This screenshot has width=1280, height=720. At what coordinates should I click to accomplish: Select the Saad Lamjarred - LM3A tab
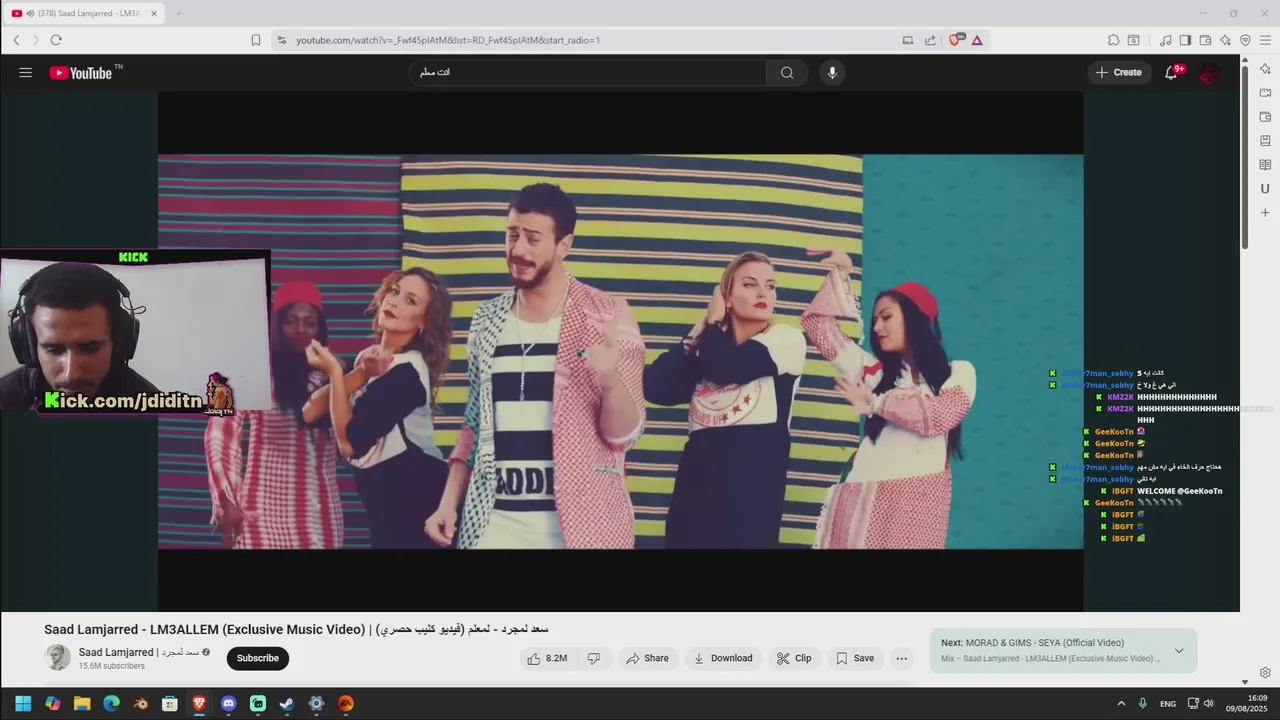coord(84,13)
